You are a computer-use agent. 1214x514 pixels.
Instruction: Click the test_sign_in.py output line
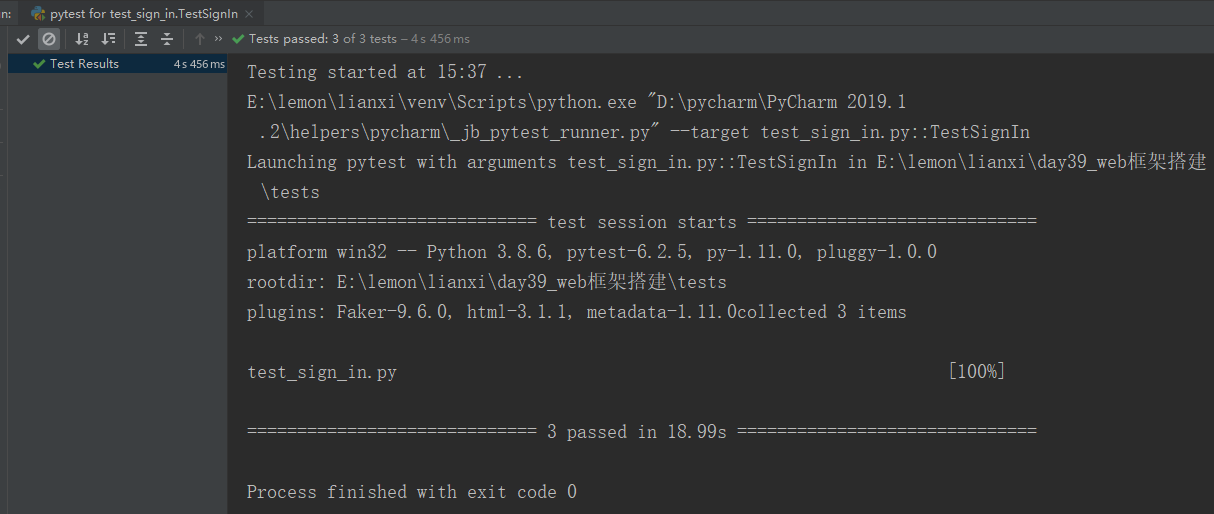(x=322, y=372)
